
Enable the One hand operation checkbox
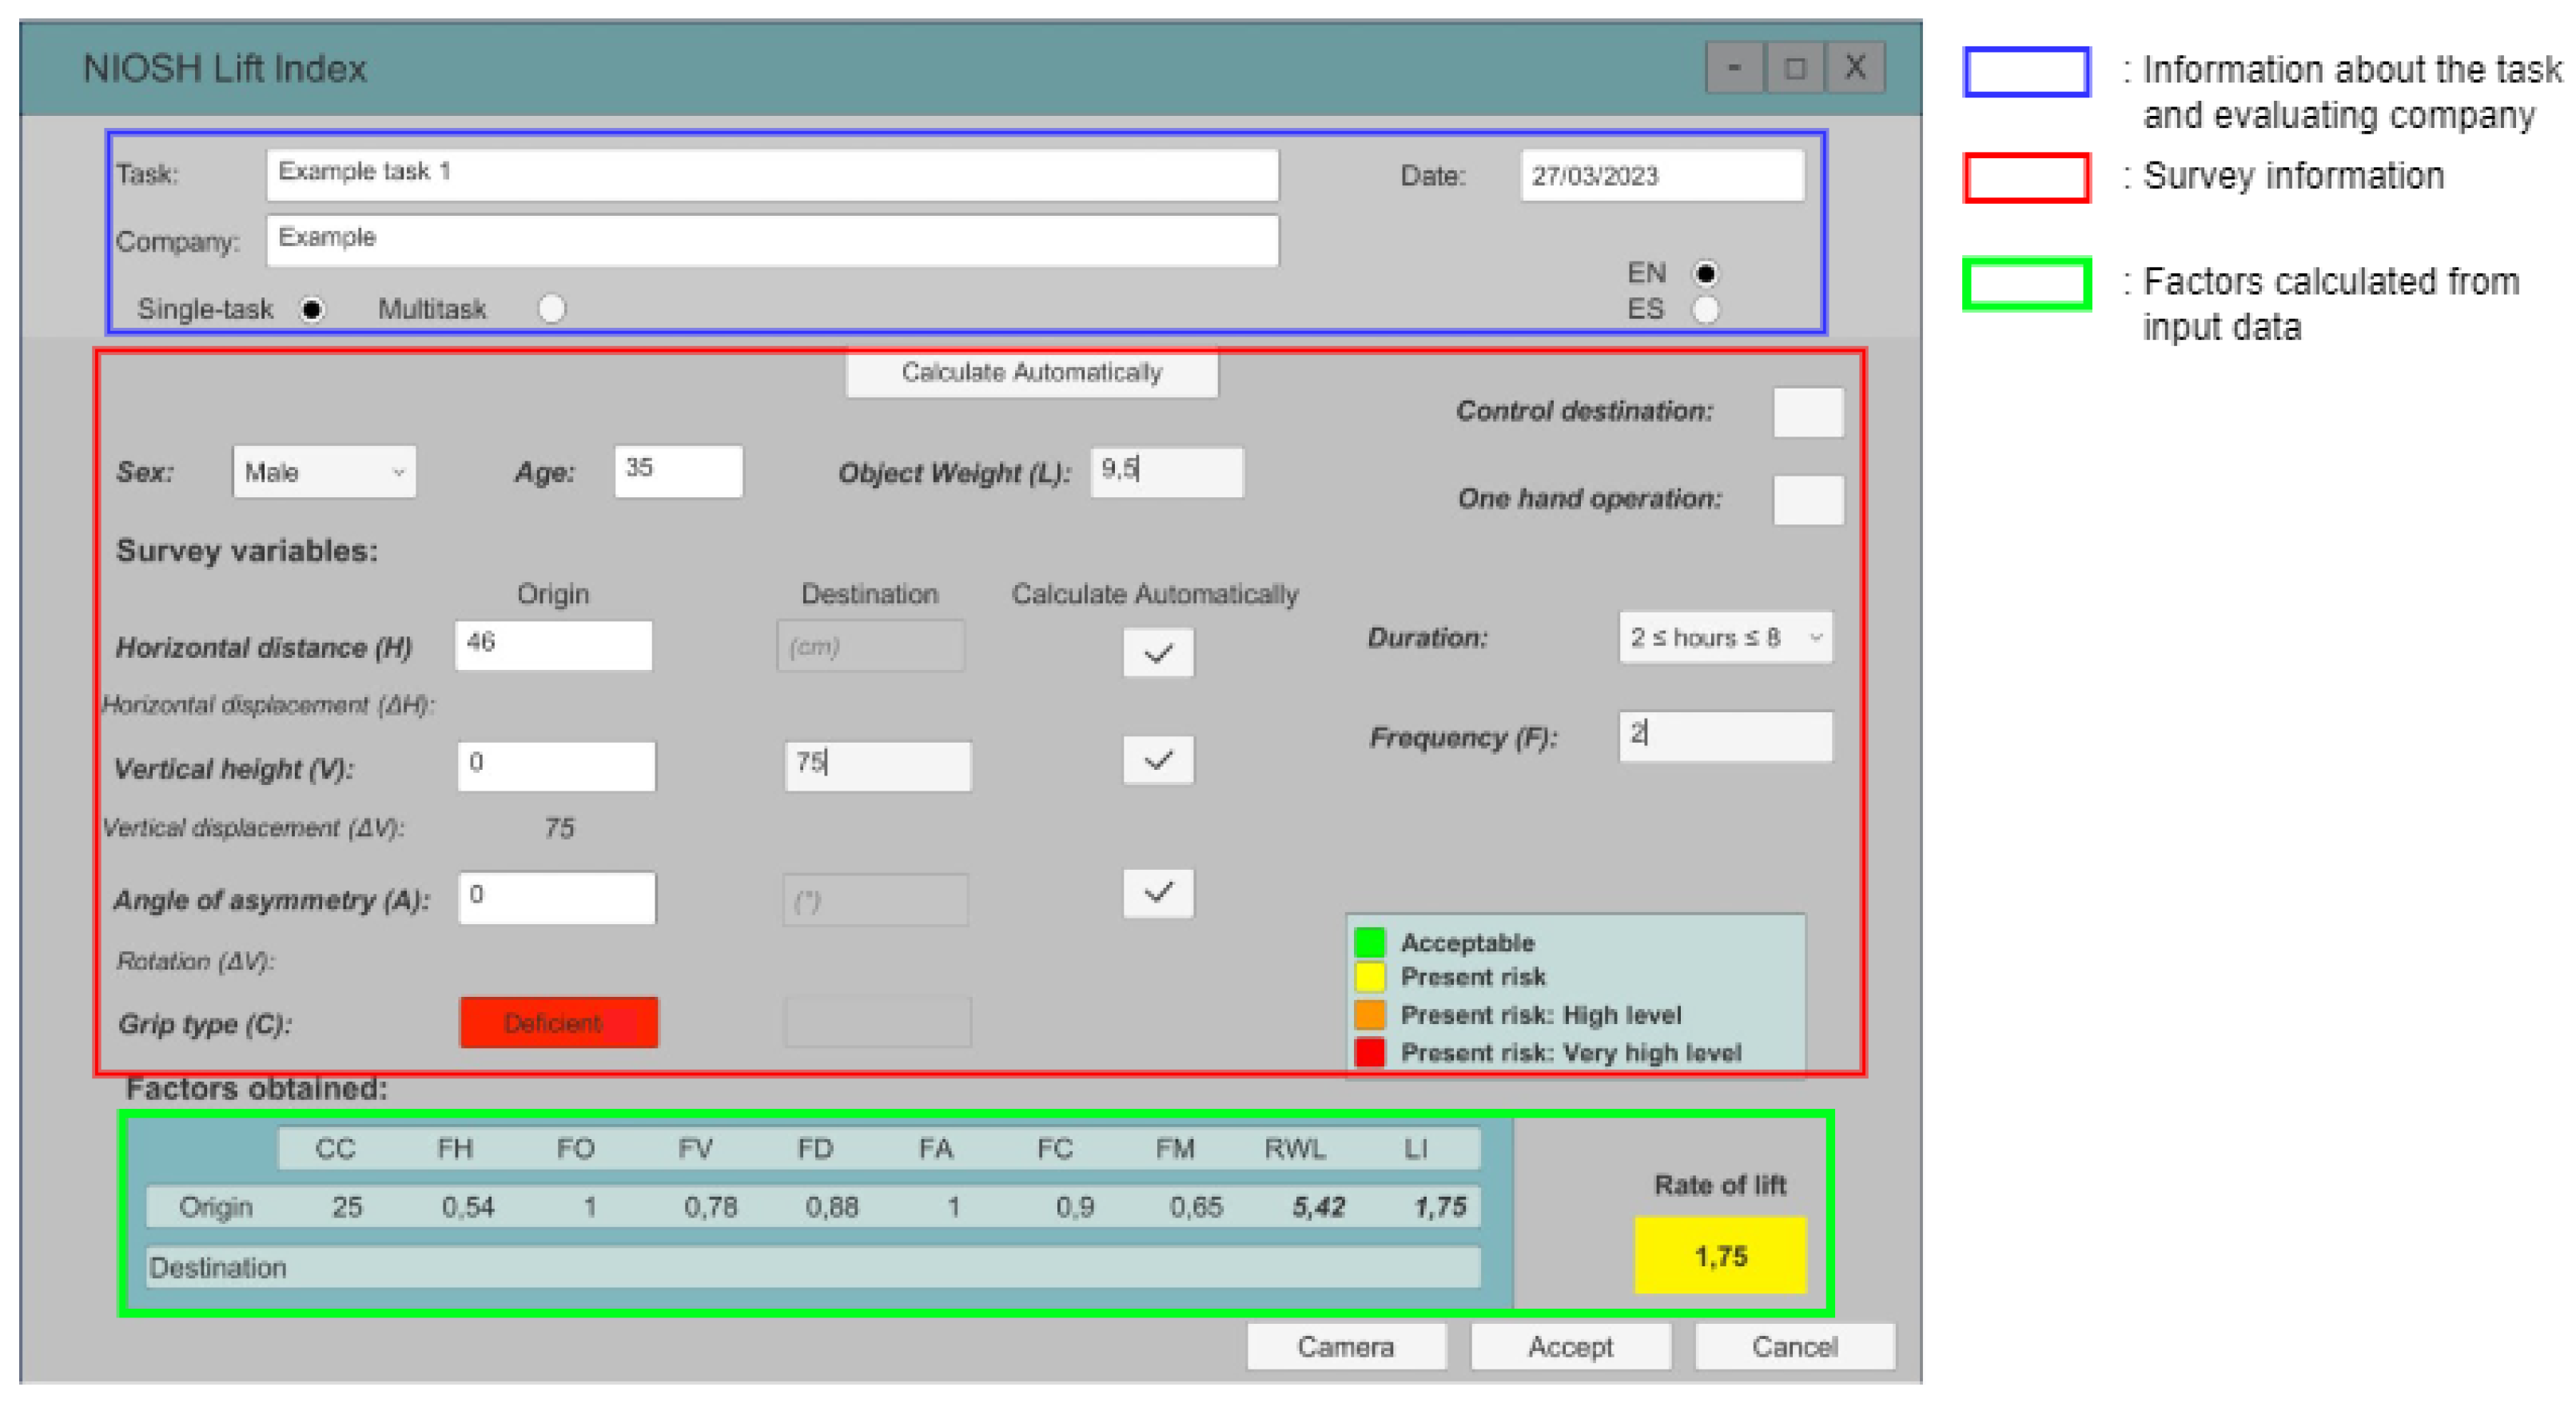click(1807, 499)
